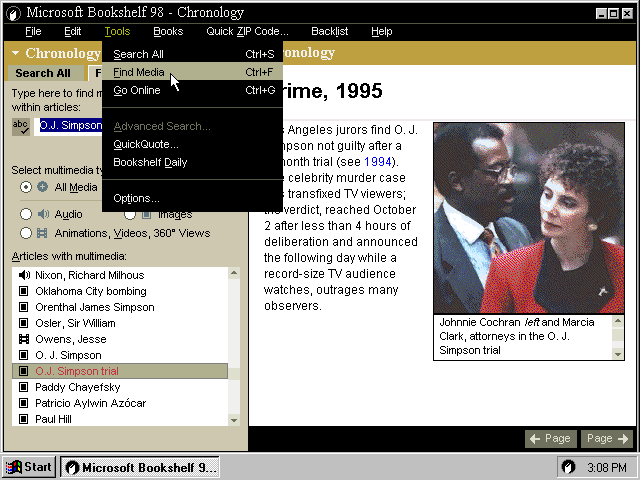Go to the next Page
This screenshot has width=640, height=480.
pyautogui.click(x=608, y=438)
